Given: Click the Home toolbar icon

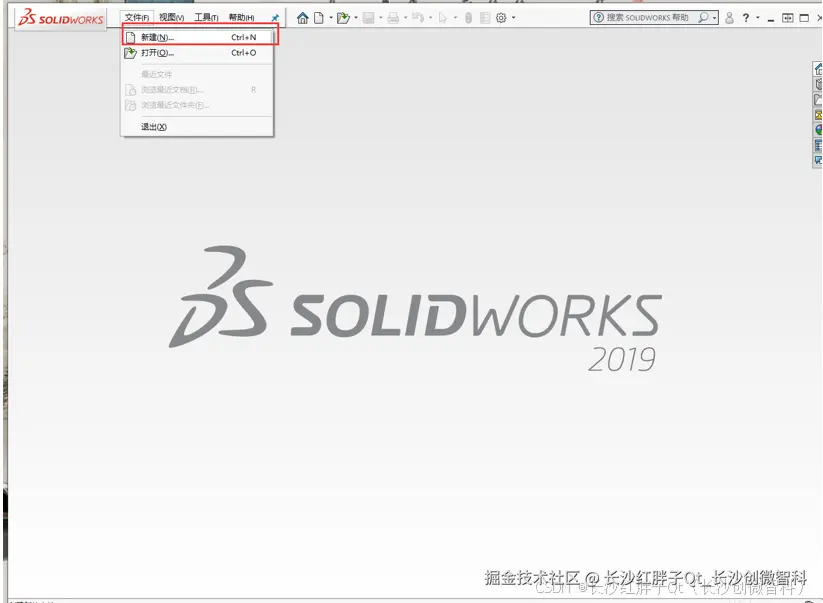Looking at the screenshot, I should click(302, 17).
